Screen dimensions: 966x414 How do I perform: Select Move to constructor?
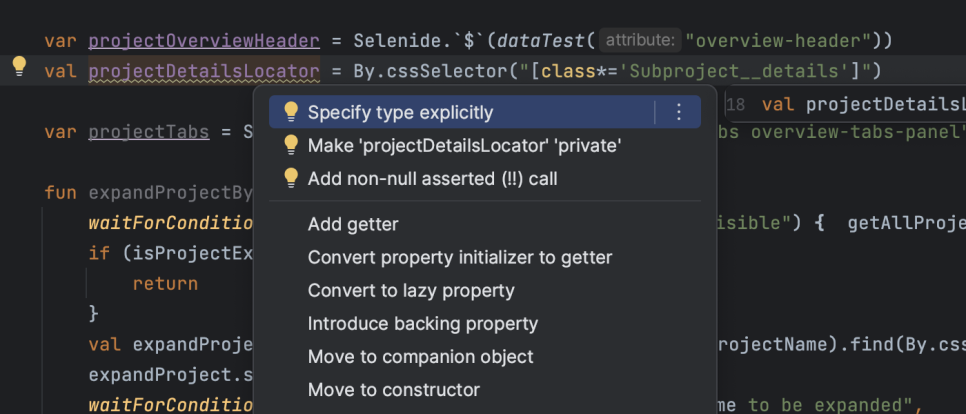(x=394, y=390)
